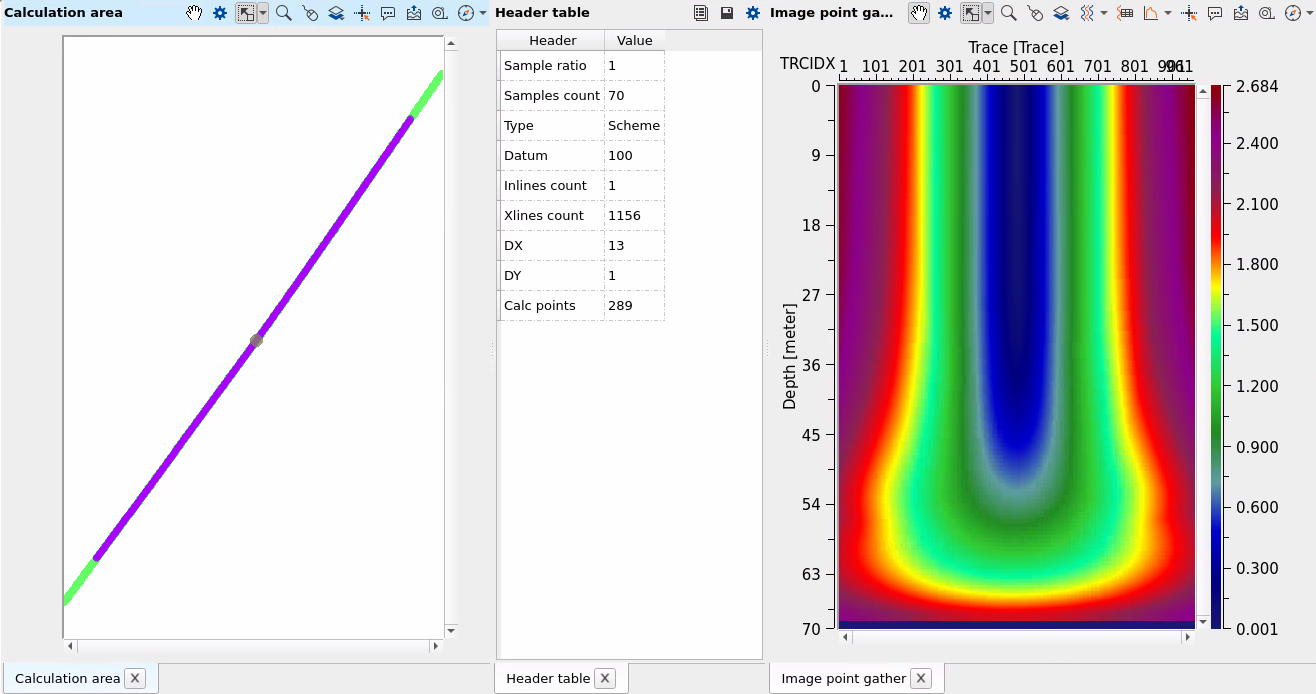Select the pan hand tool in Calculation area
Viewport: 1316px width, 694px height.
click(x=194, y=13)
